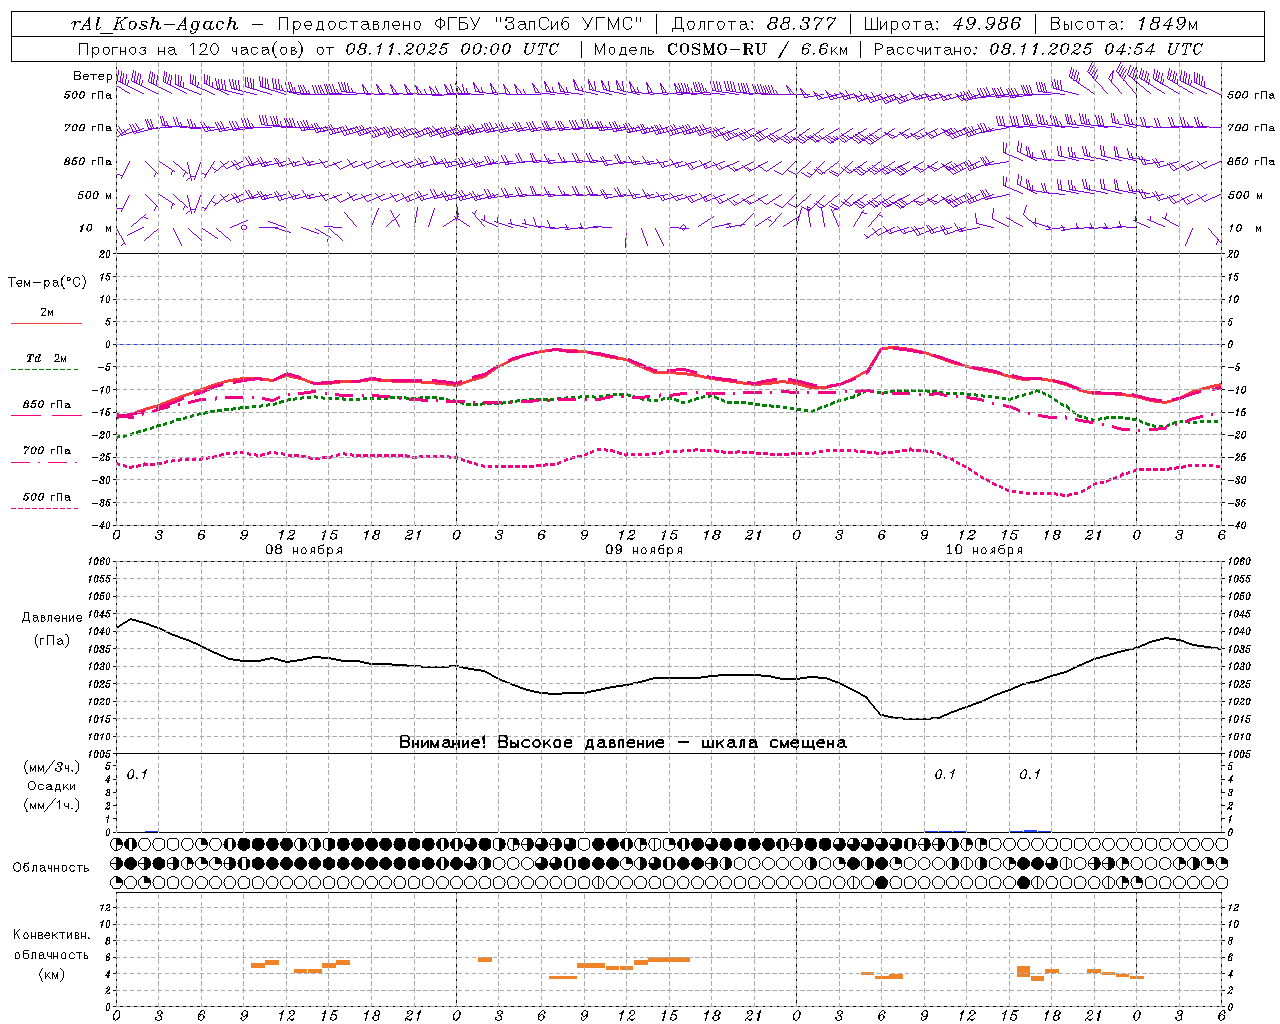Click the -40 value on the left temperature axis
The width and height of the screenshot is (1280, 1024).
click(x=103, y=526)
